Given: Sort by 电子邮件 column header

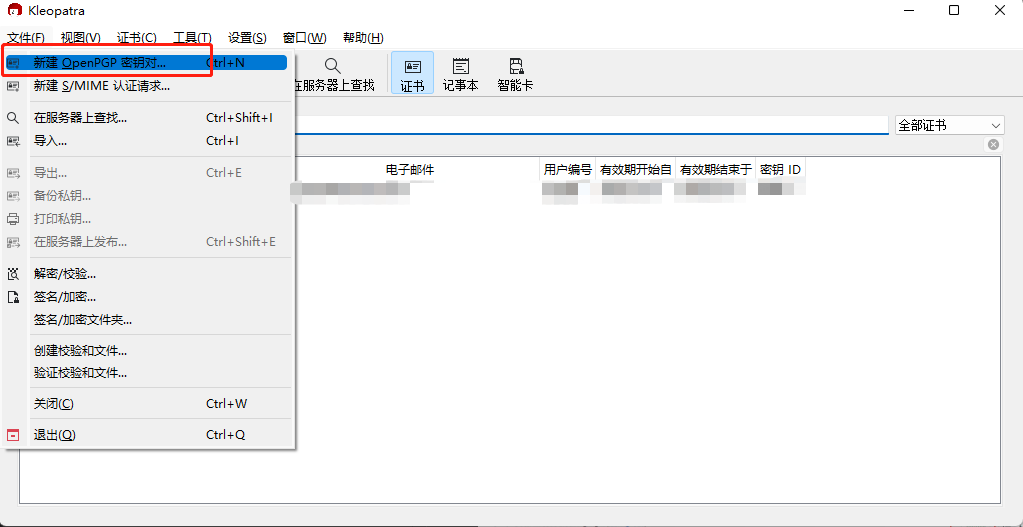Looking at the screenshot, I should (410, 170).
